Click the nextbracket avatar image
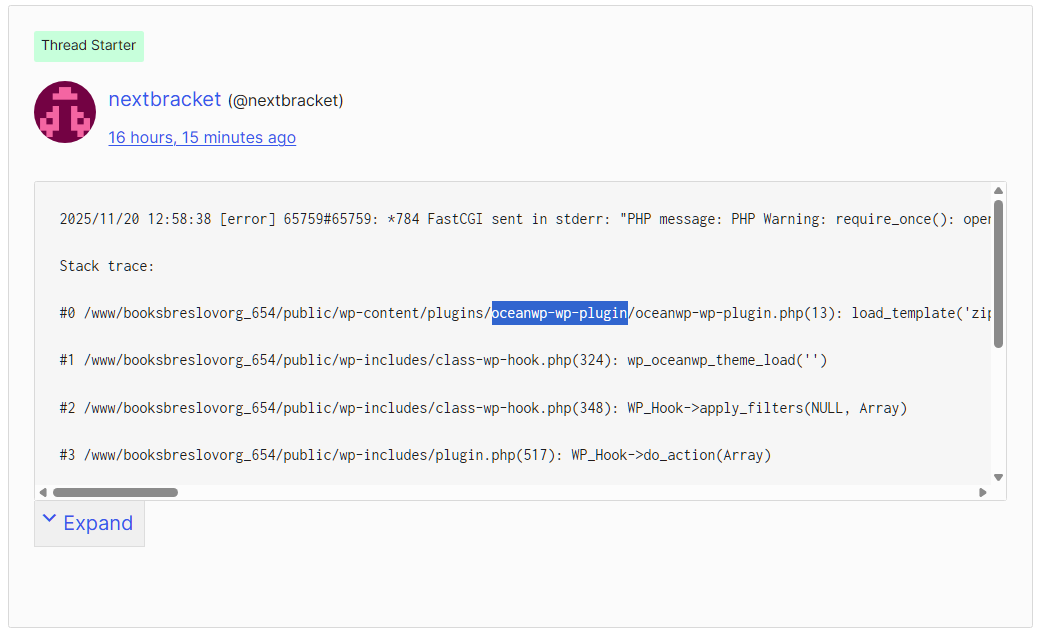This screenshot has width=1040, height=637. (65, 112)
